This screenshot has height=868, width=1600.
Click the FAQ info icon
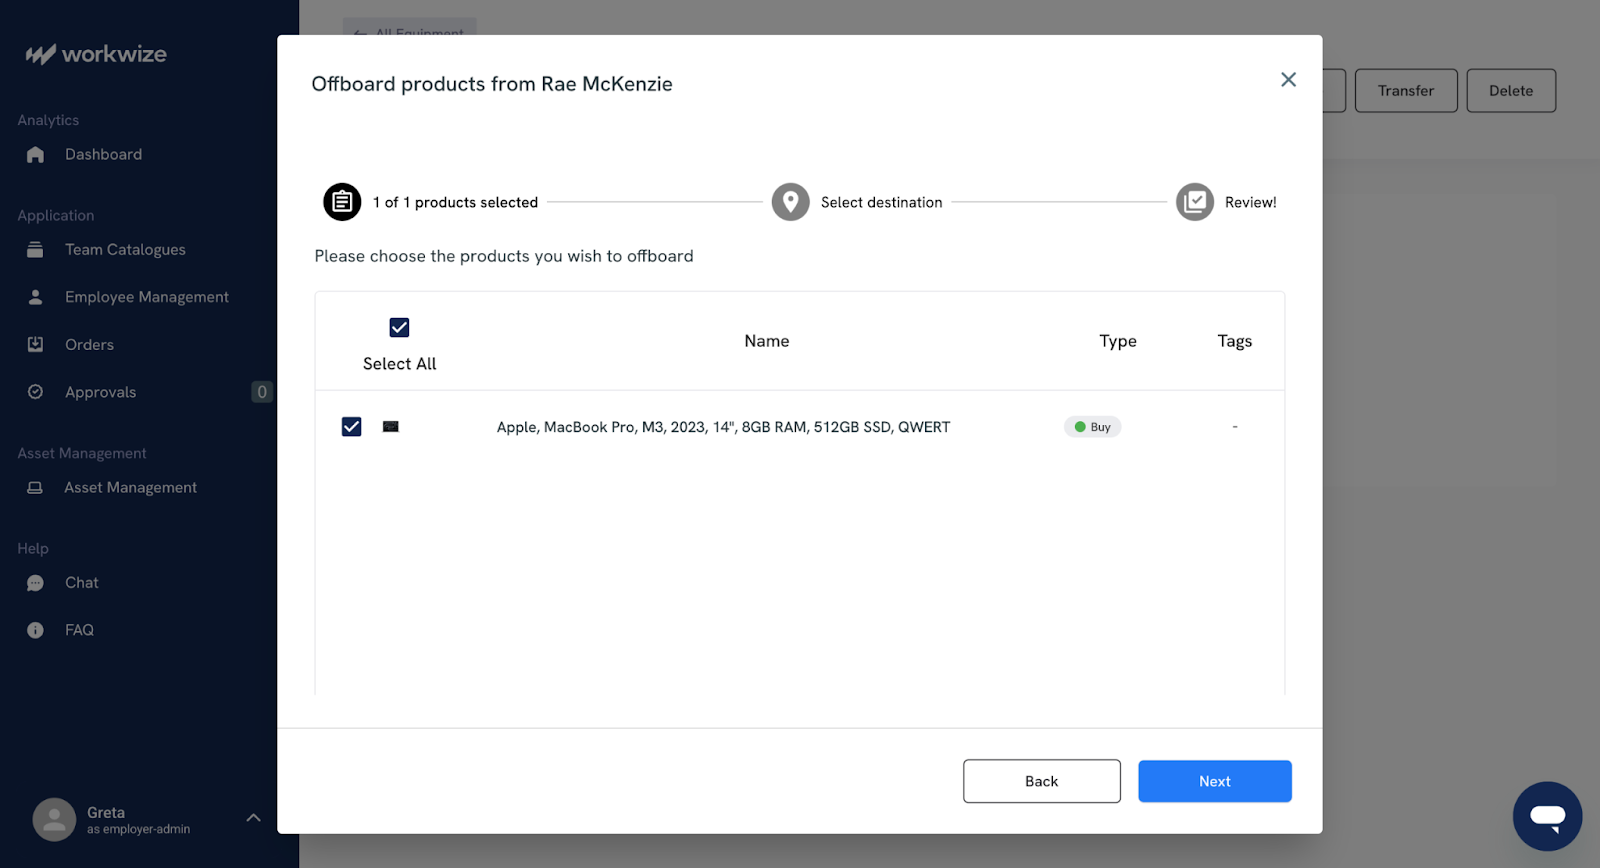(x=36, y=630)
